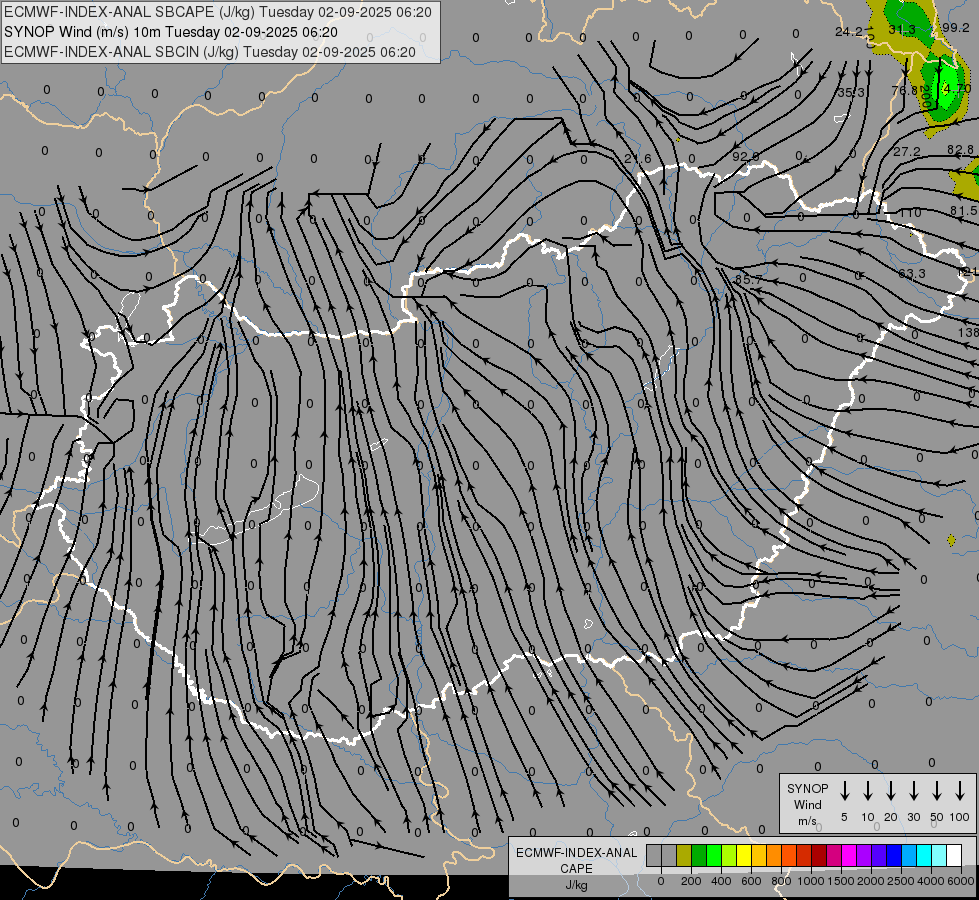Select the white 6000 J/kg swatch
Image resolution: width=979 pixels, height=900 pixels.
click(953, 855)
